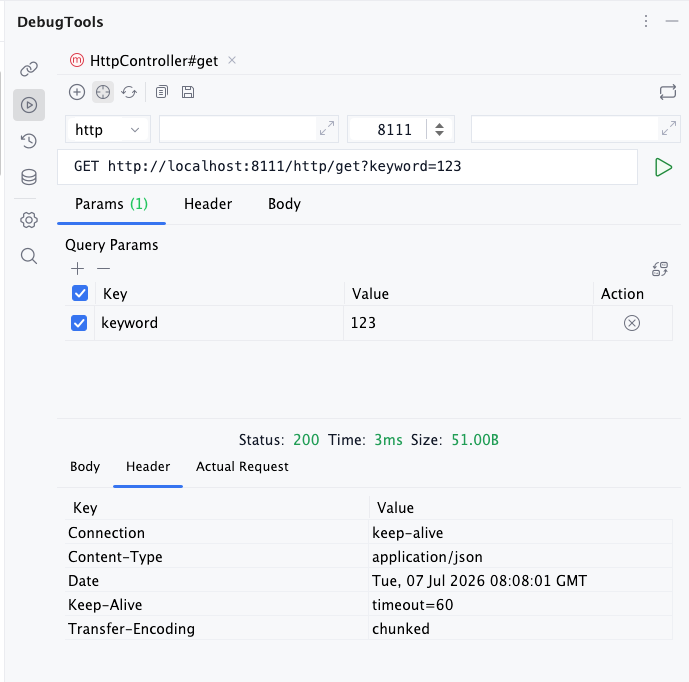Select the run/play sidebar icon
Image resolution: width=689 pixels, height=682 pixels.
pyautogui.click(x=29, y=105)
